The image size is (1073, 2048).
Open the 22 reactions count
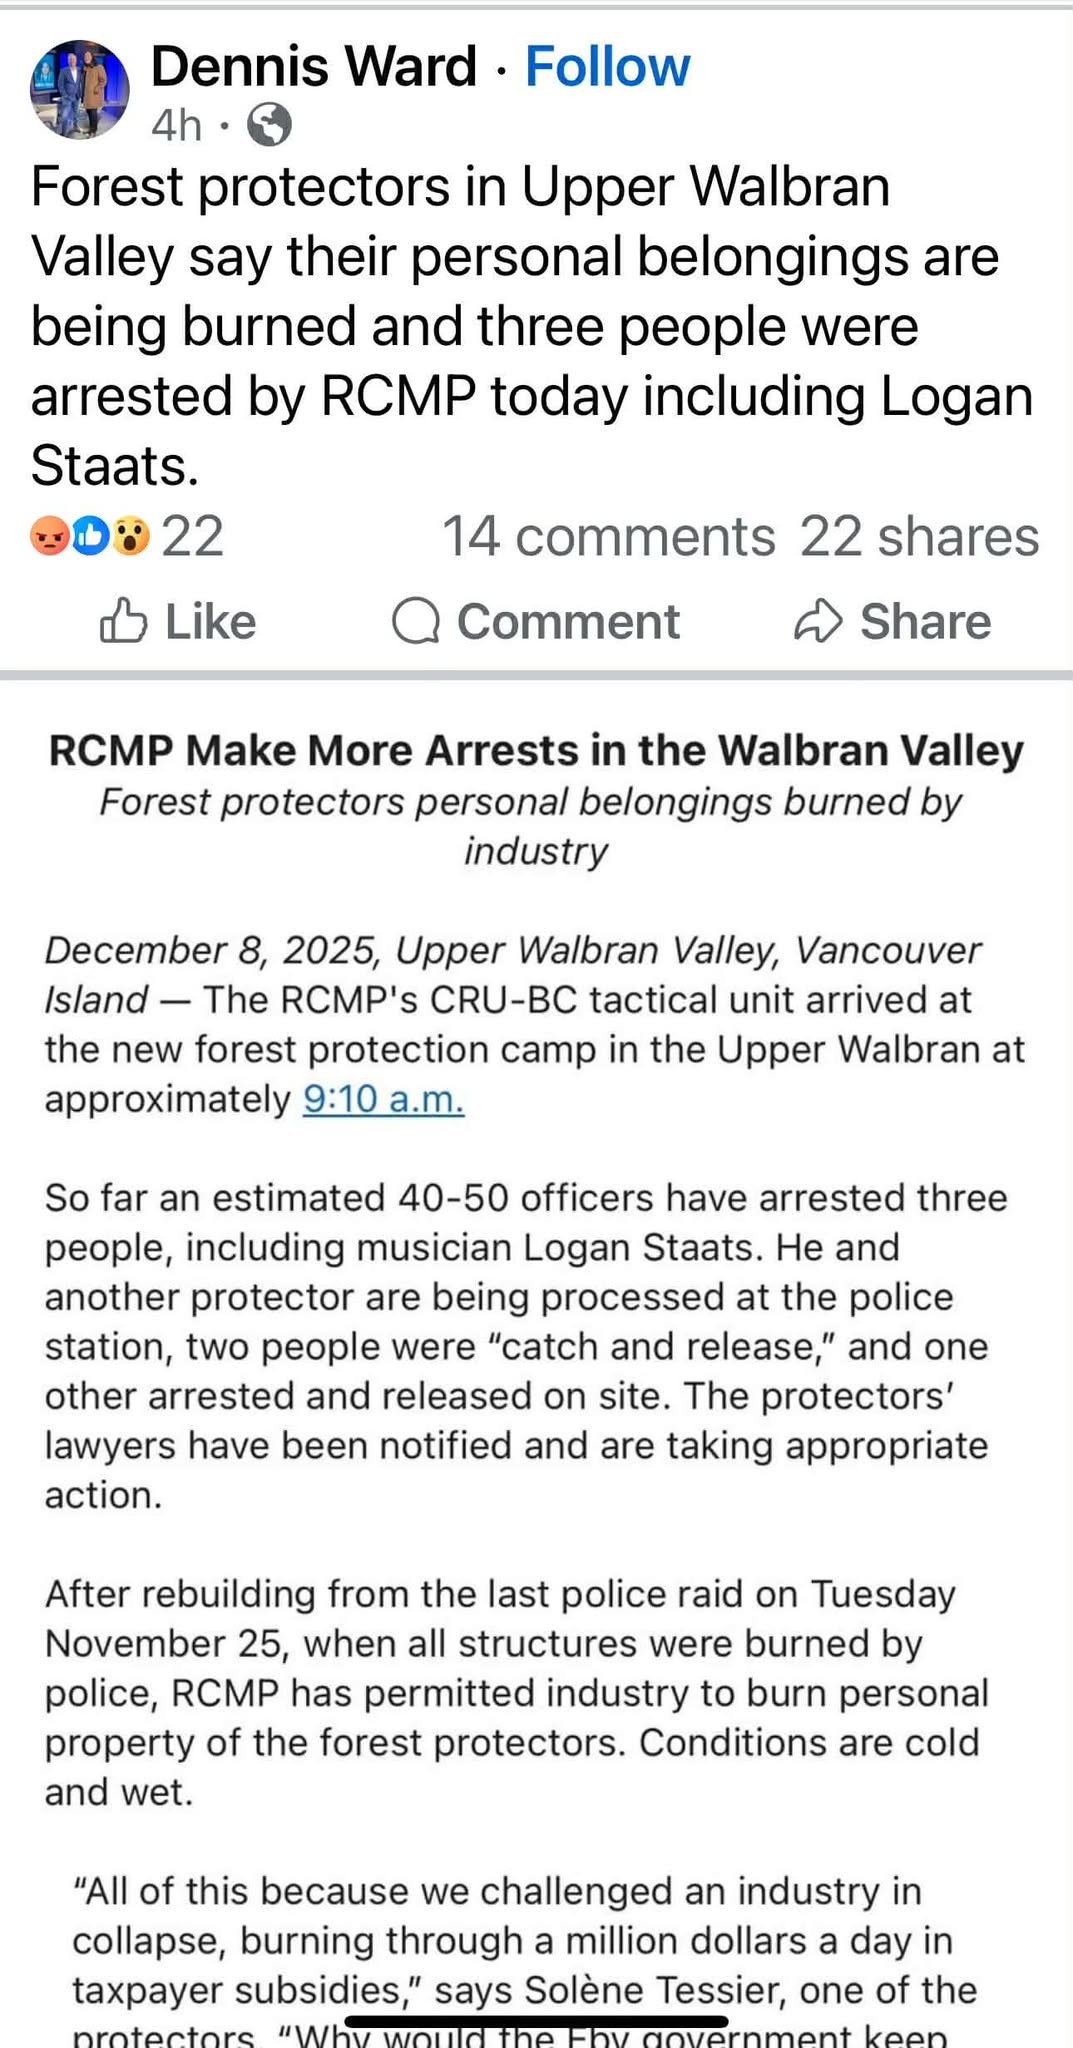point(192,536)
